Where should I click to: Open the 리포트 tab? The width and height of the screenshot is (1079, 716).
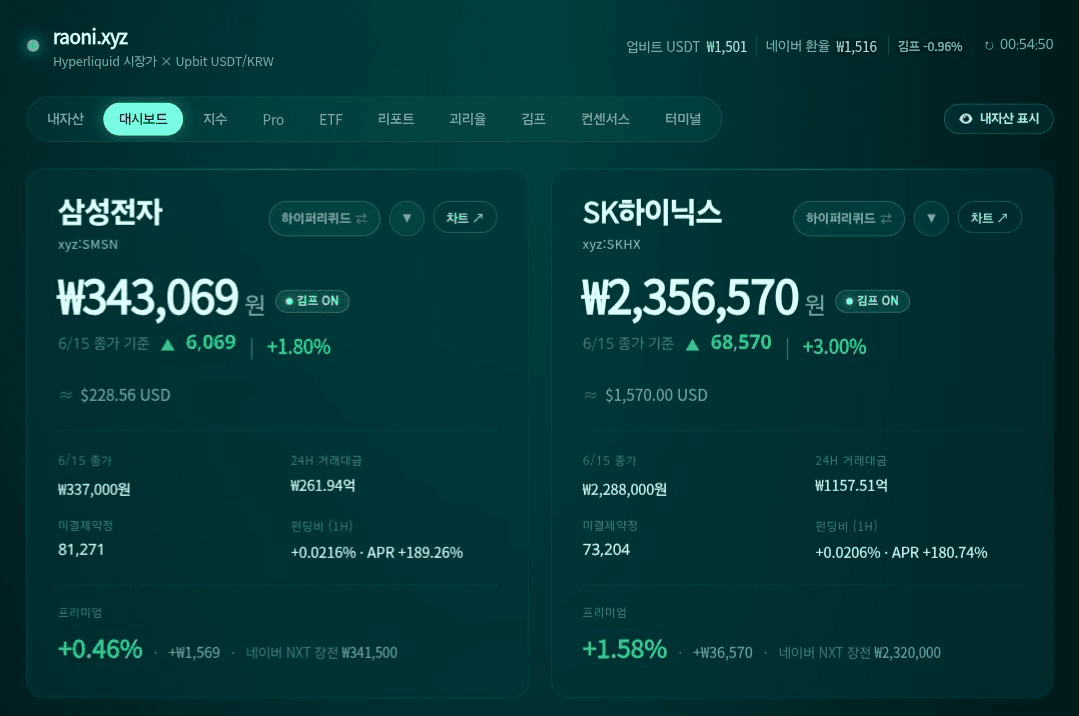point(396,119)
